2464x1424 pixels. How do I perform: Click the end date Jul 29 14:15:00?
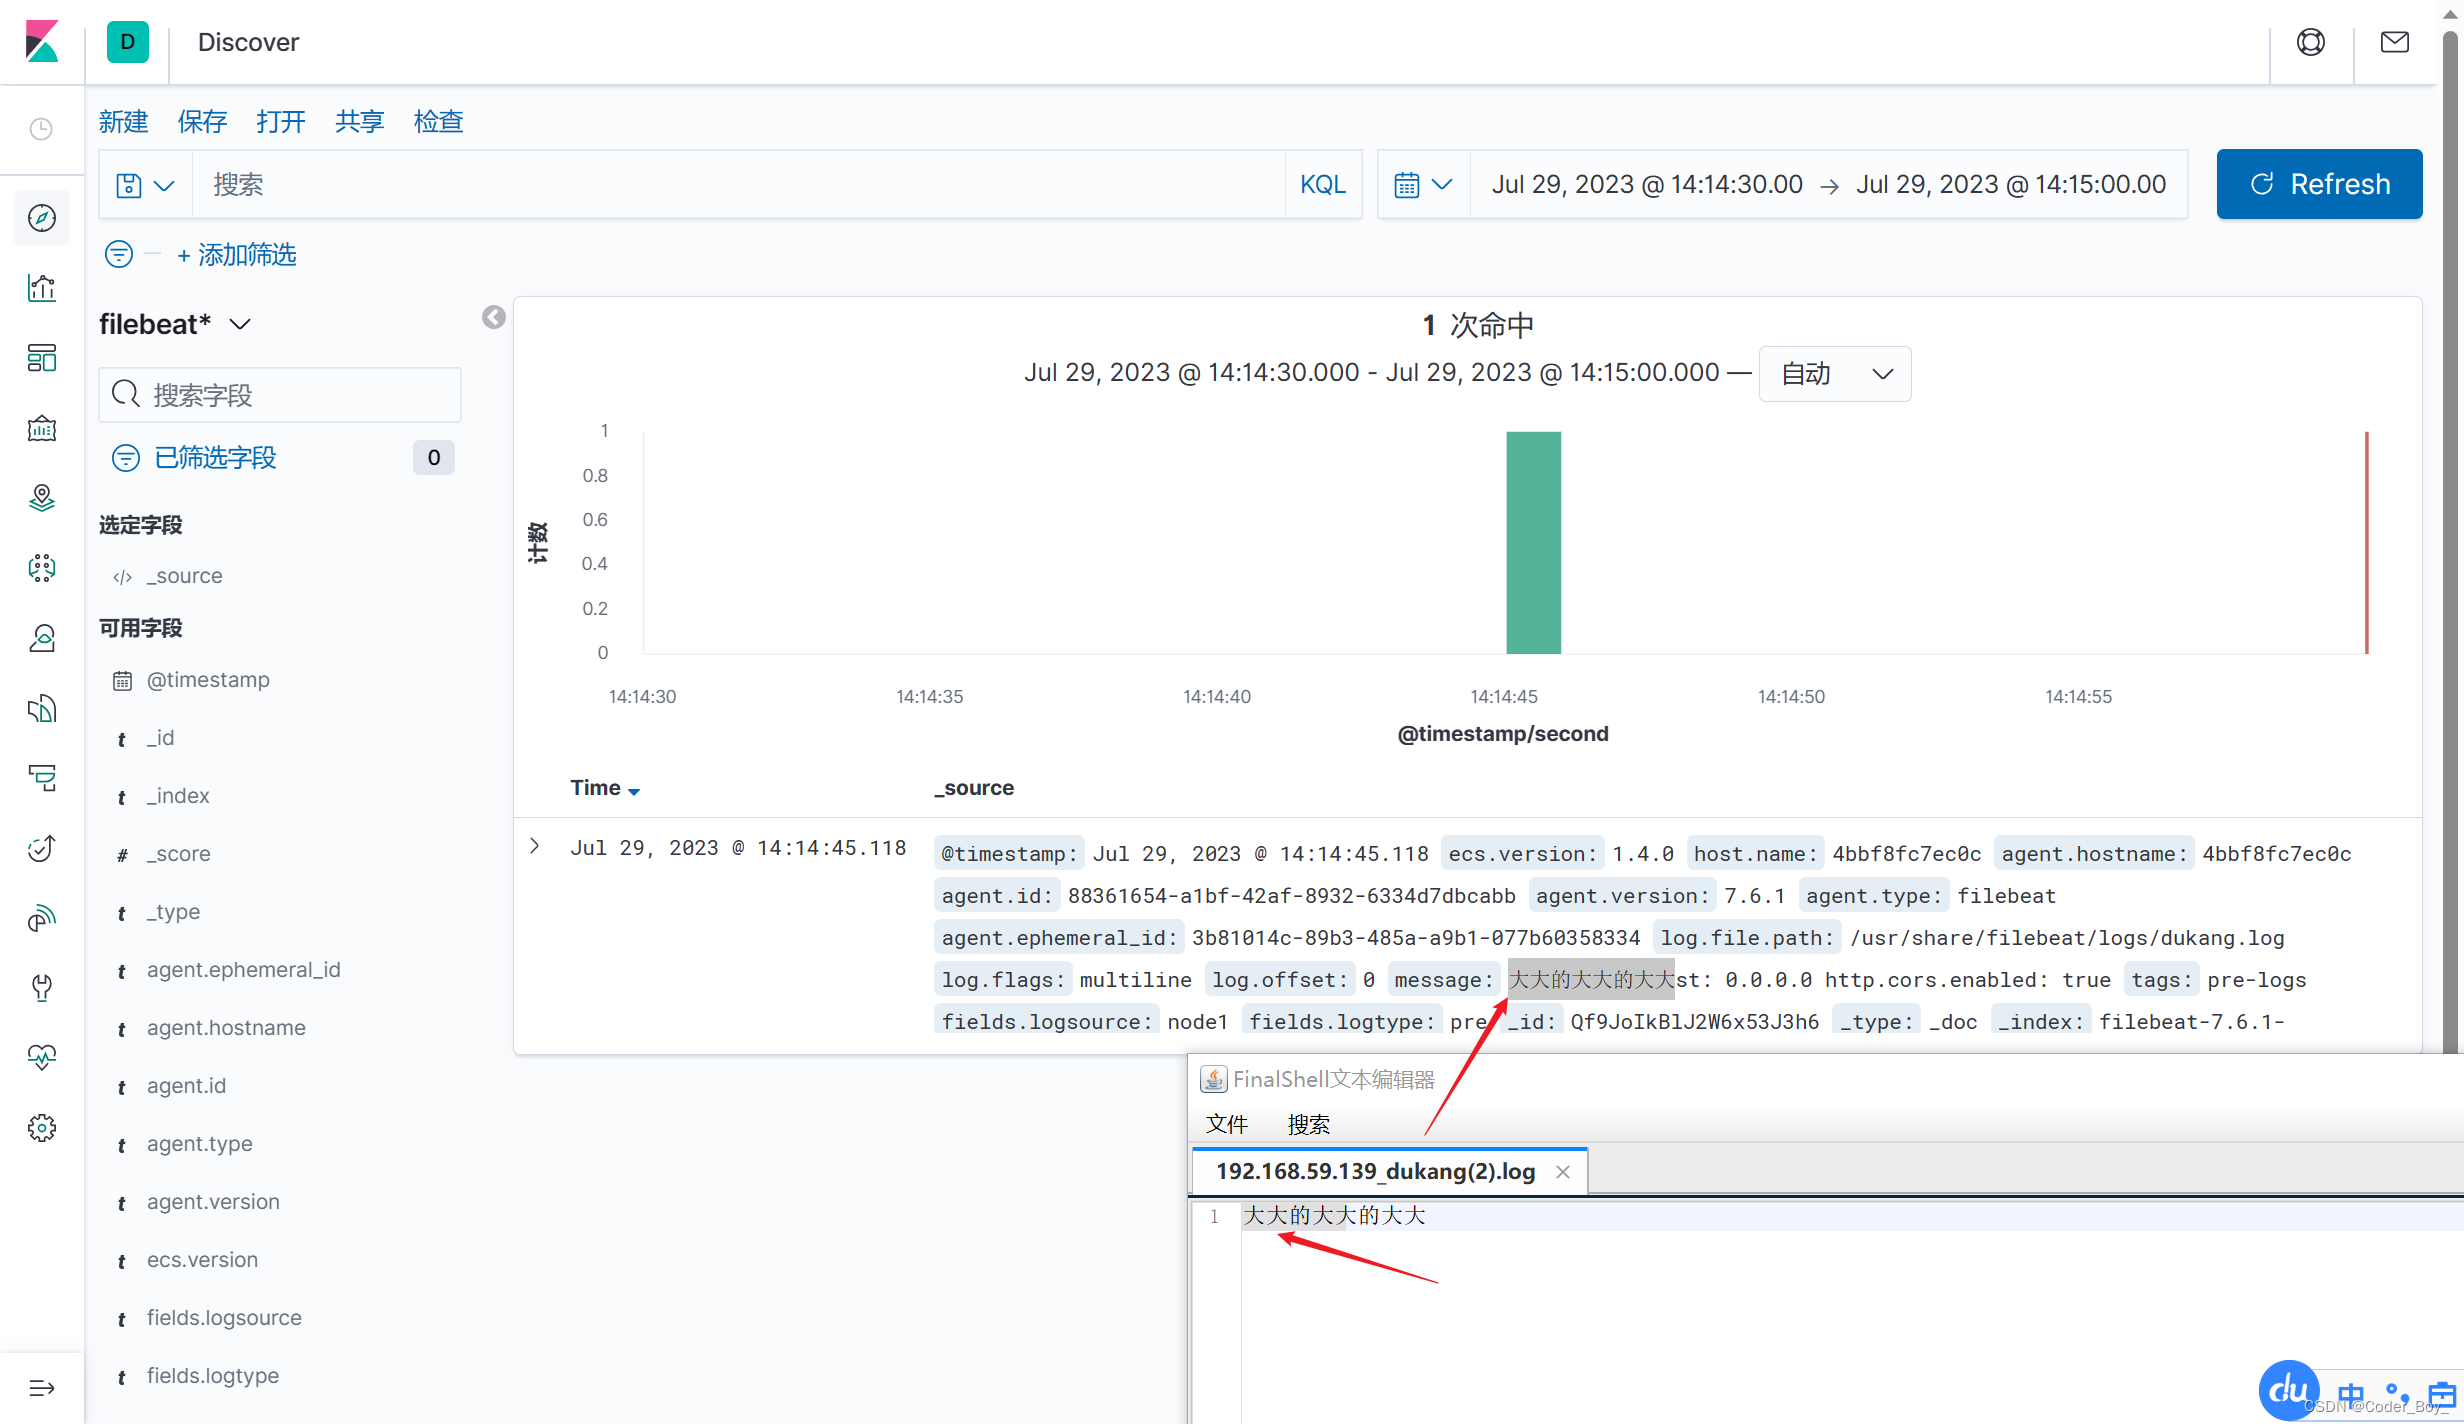pyautogui.click(x=2011, y=185)
